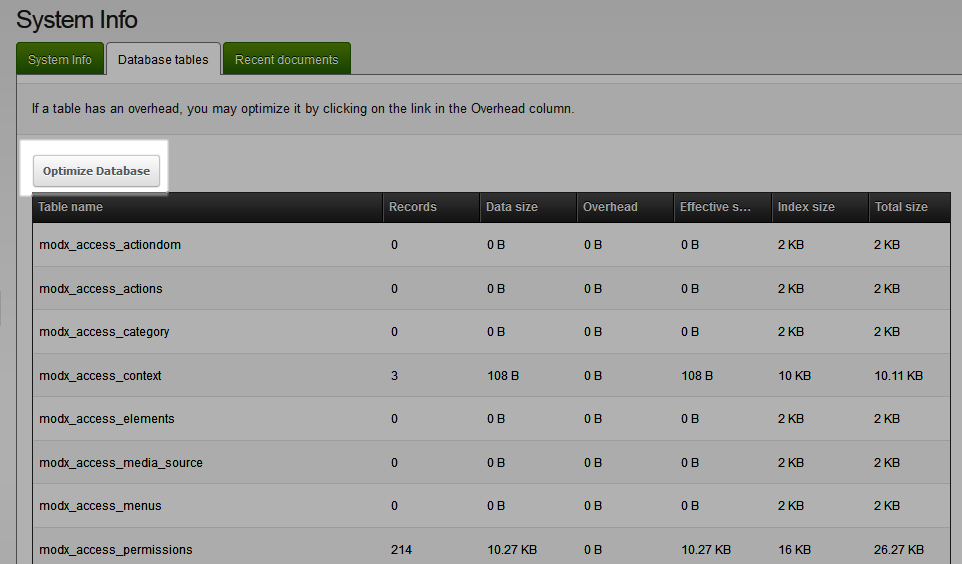Select the modx_access_actions row
The image size is (962, 564).
click(100, 289)
